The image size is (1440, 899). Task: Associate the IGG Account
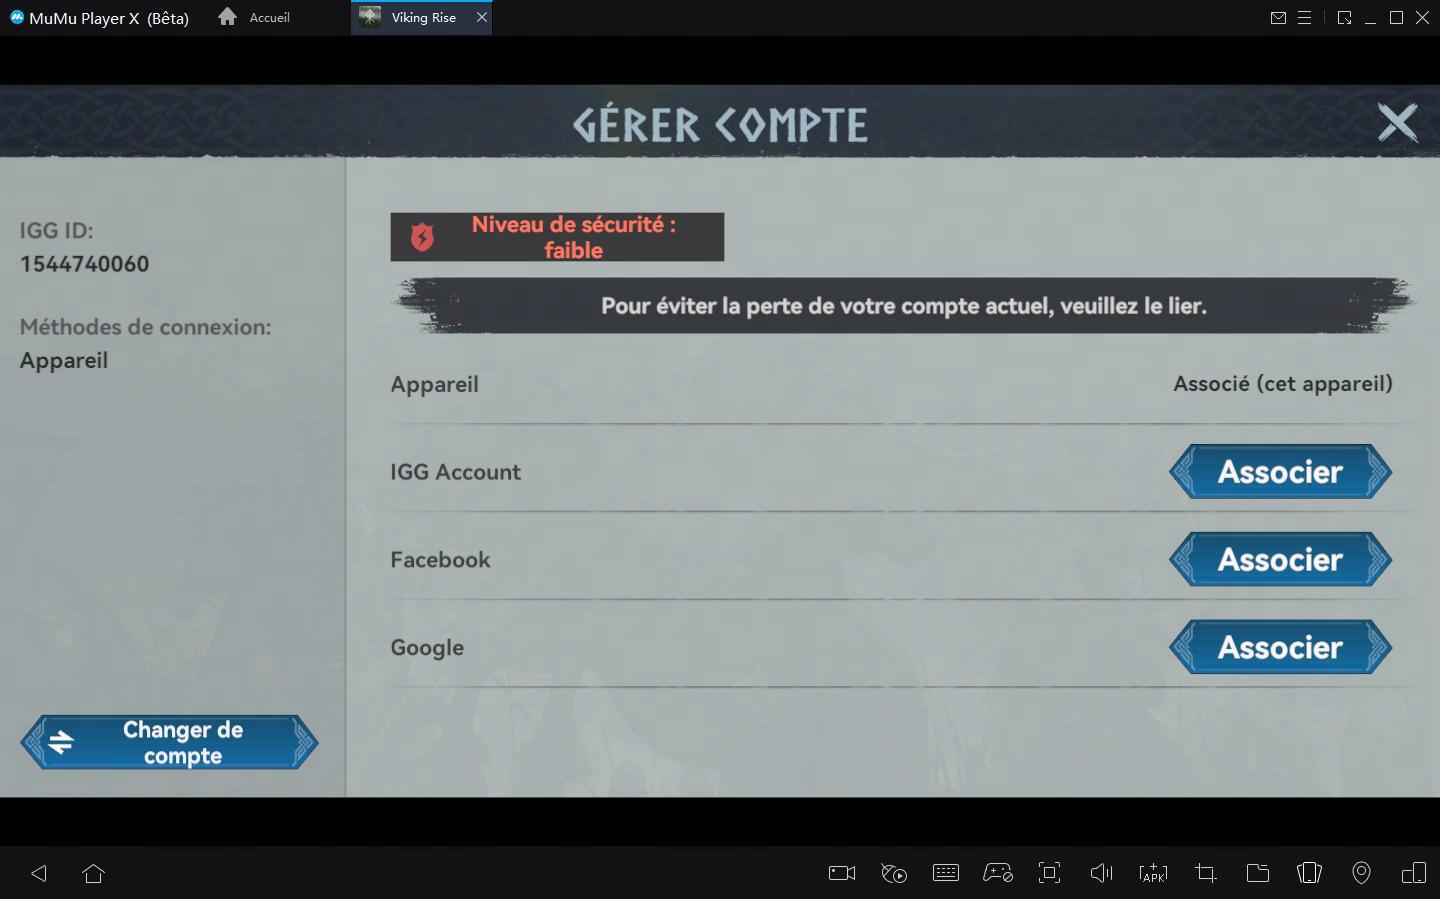pos(1281,472)
